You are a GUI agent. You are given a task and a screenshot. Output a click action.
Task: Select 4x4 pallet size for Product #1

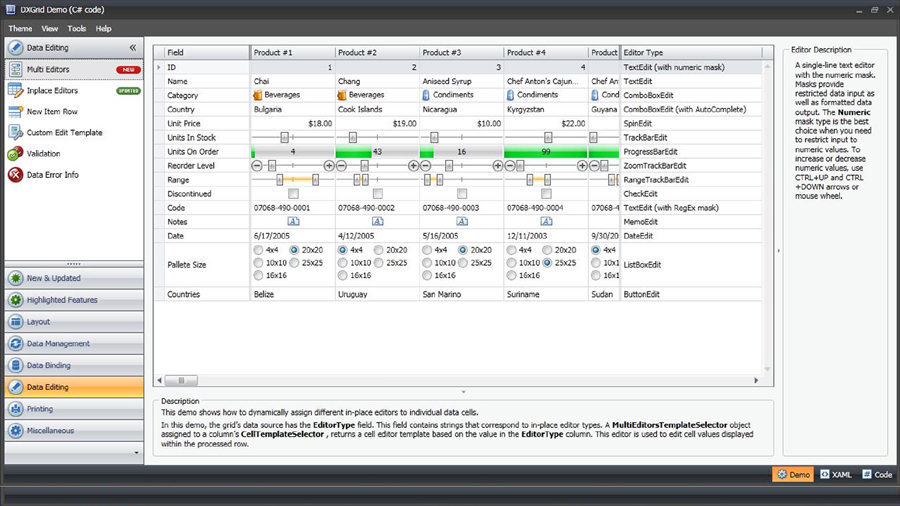pyautogui.click(x=259, y=250)
